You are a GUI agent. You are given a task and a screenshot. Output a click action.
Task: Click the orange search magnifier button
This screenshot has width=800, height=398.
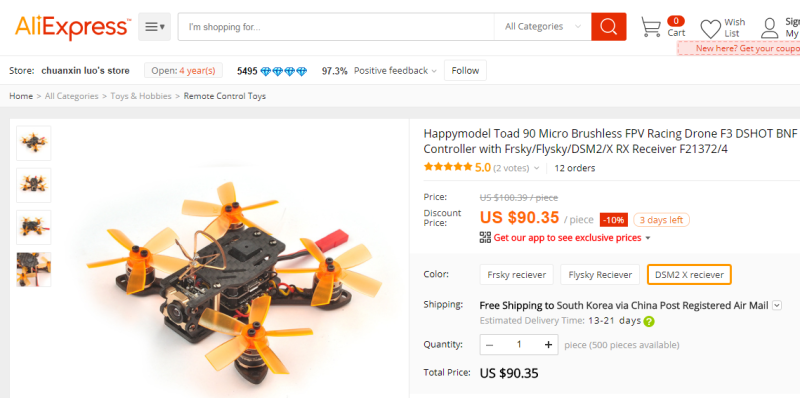click(x=608, y=27)
